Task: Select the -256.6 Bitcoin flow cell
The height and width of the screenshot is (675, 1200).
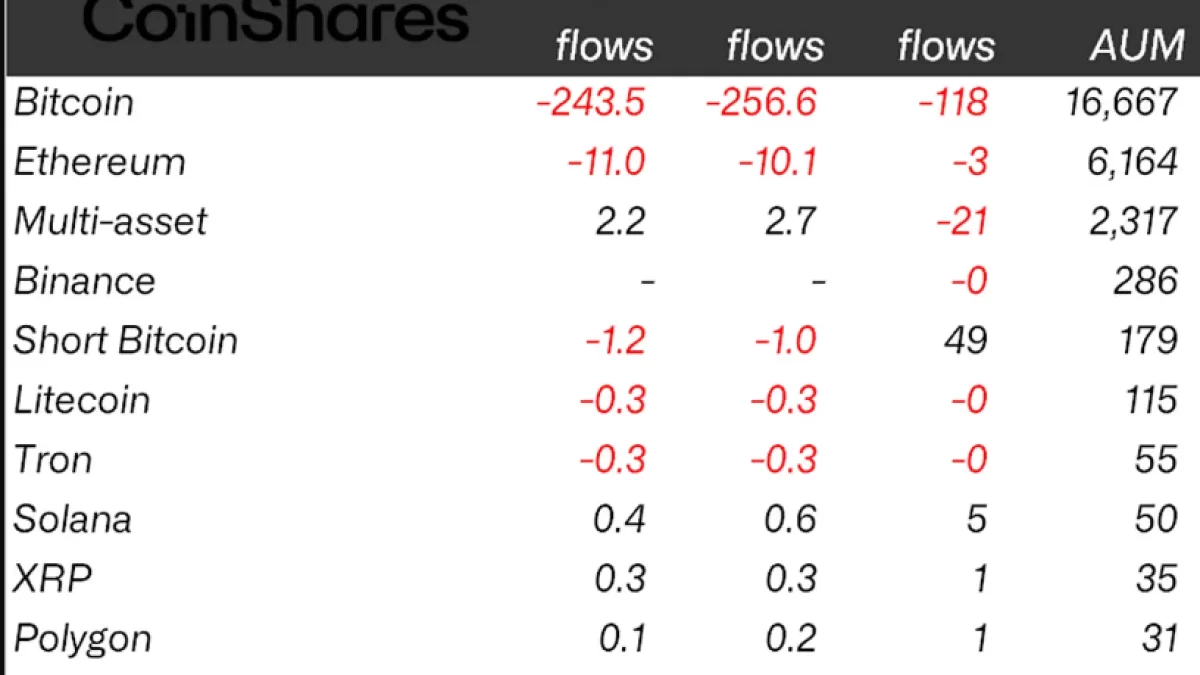Action: (761, 102)
